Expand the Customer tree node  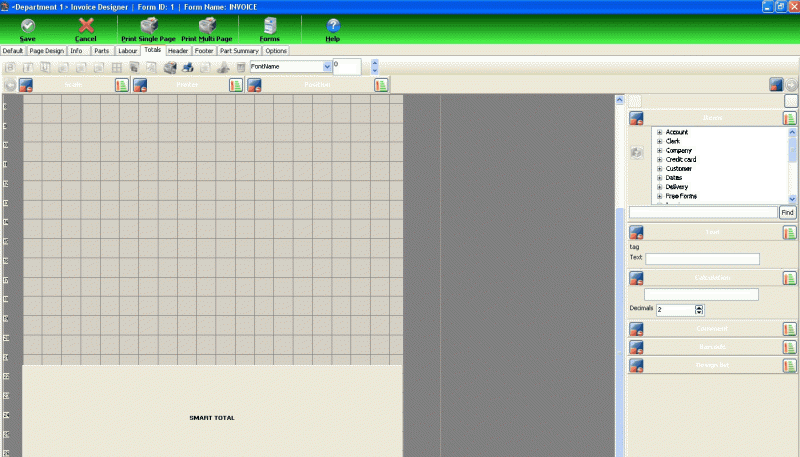click(659, 169)
